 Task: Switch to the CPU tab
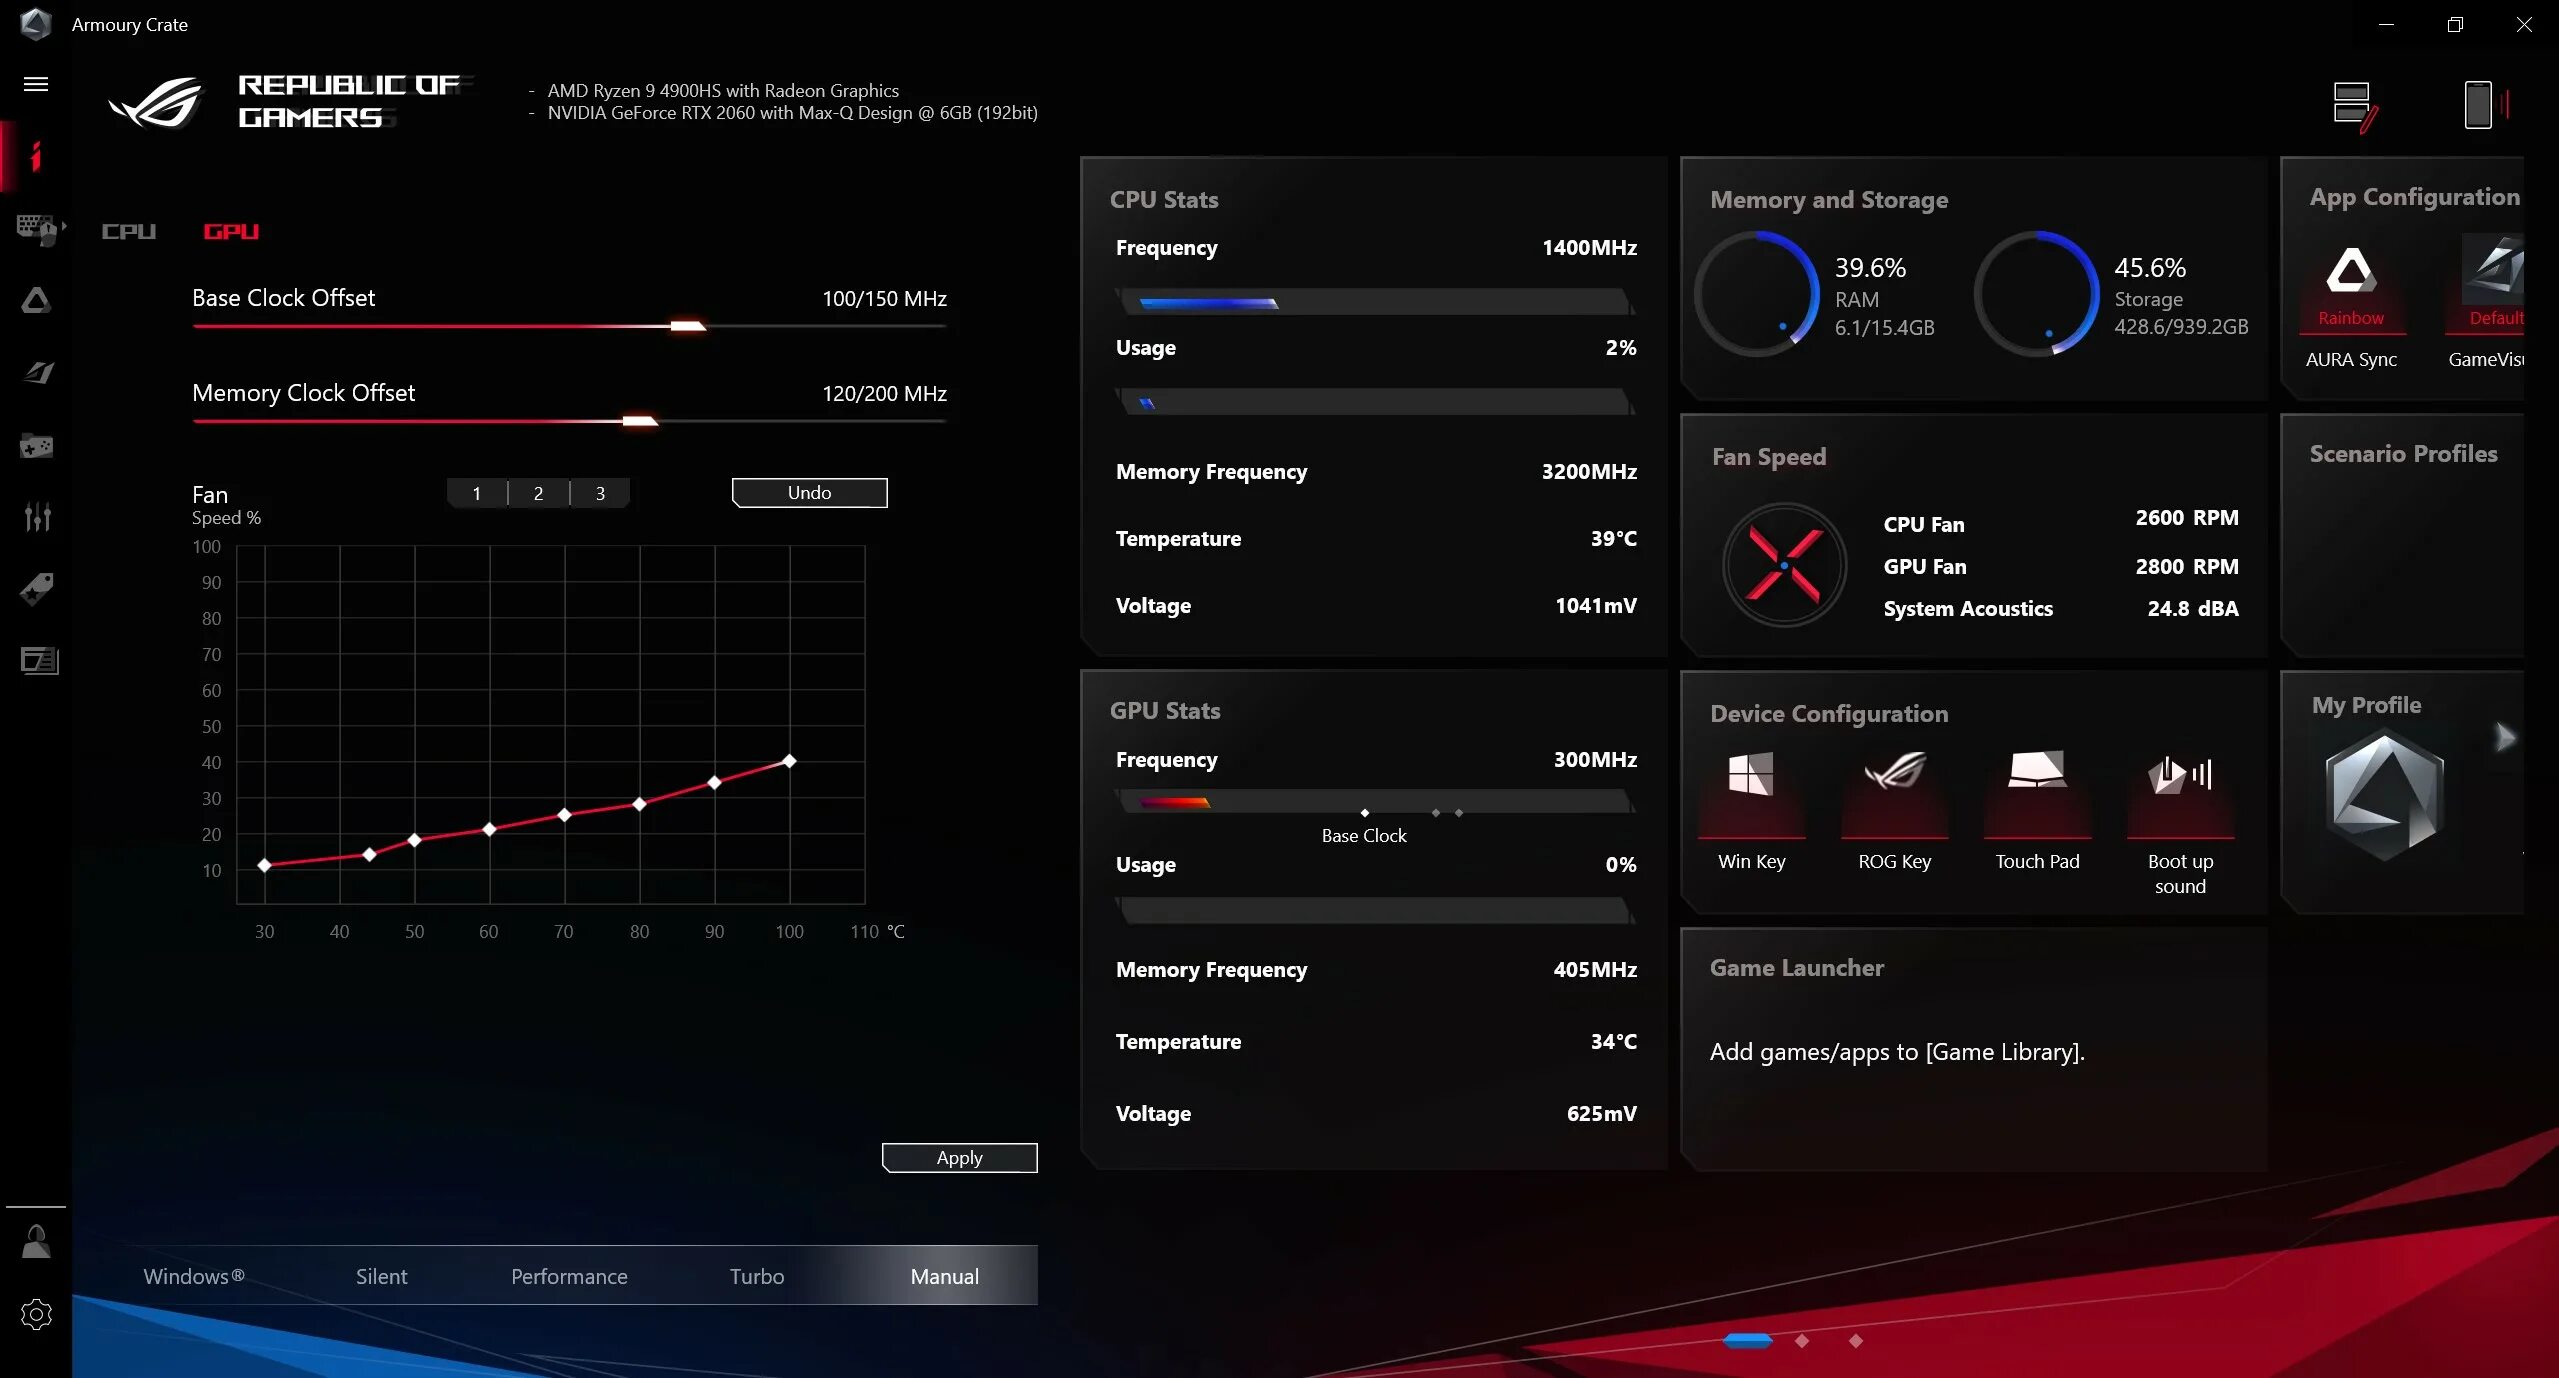[129, 232]
